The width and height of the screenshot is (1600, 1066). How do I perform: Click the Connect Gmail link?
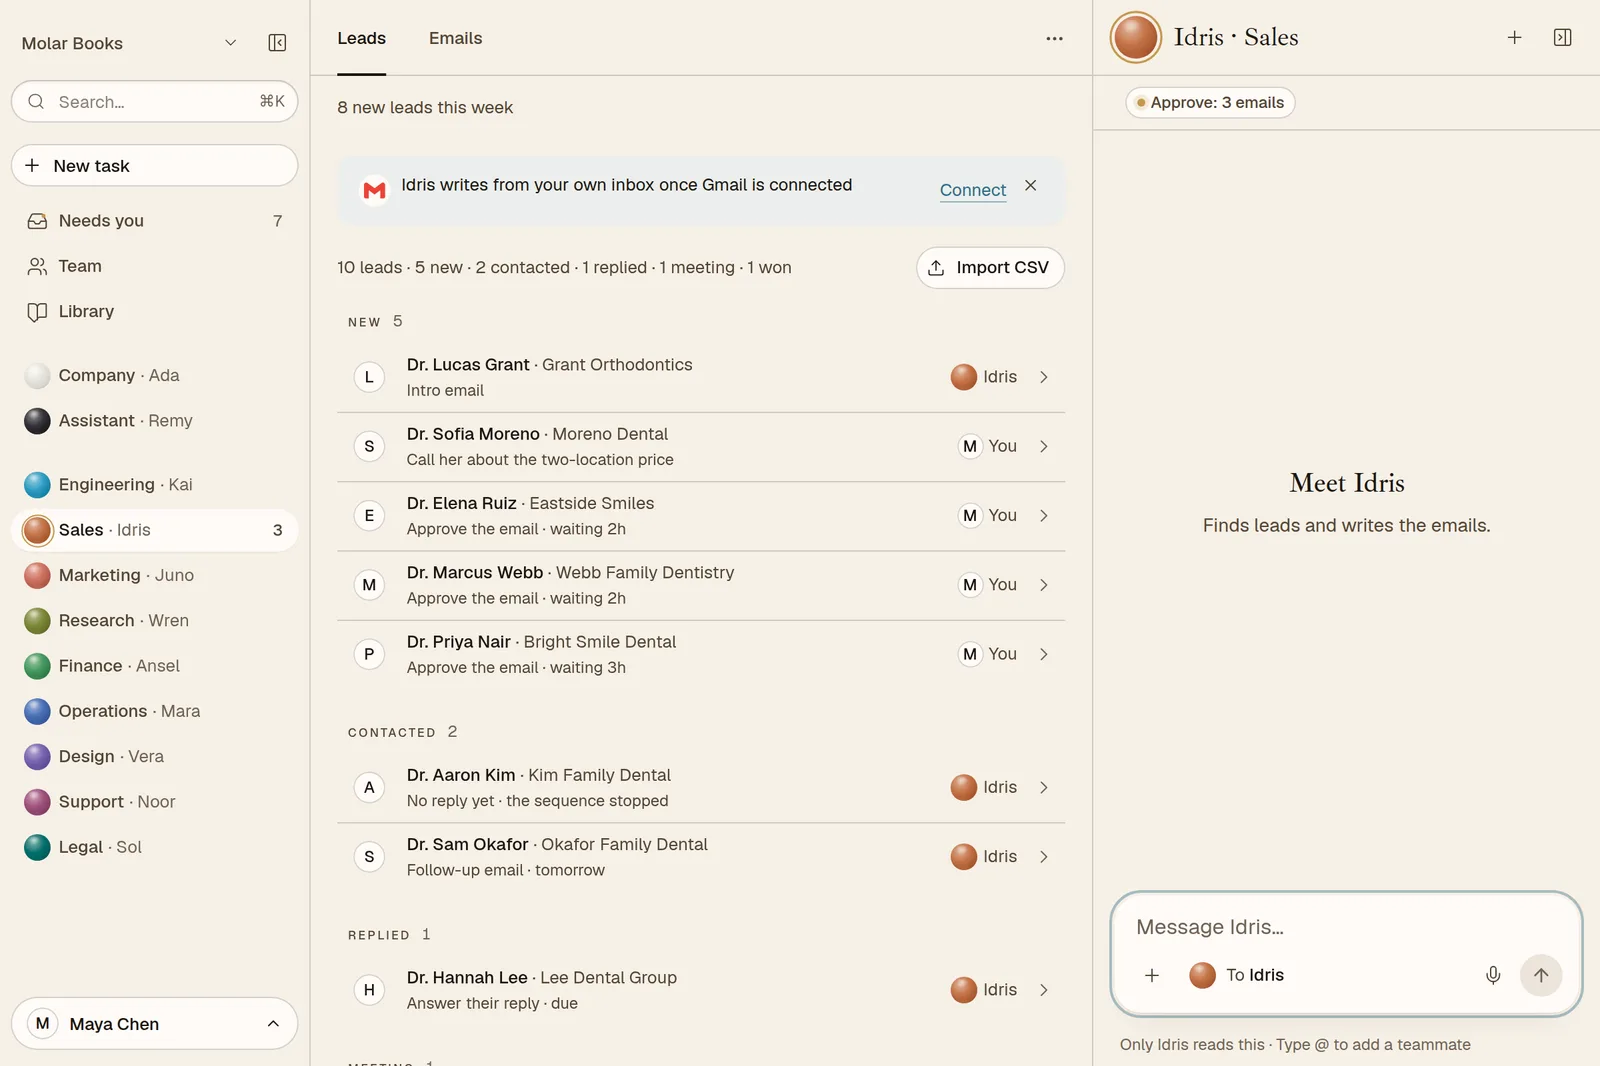point(972,190)
